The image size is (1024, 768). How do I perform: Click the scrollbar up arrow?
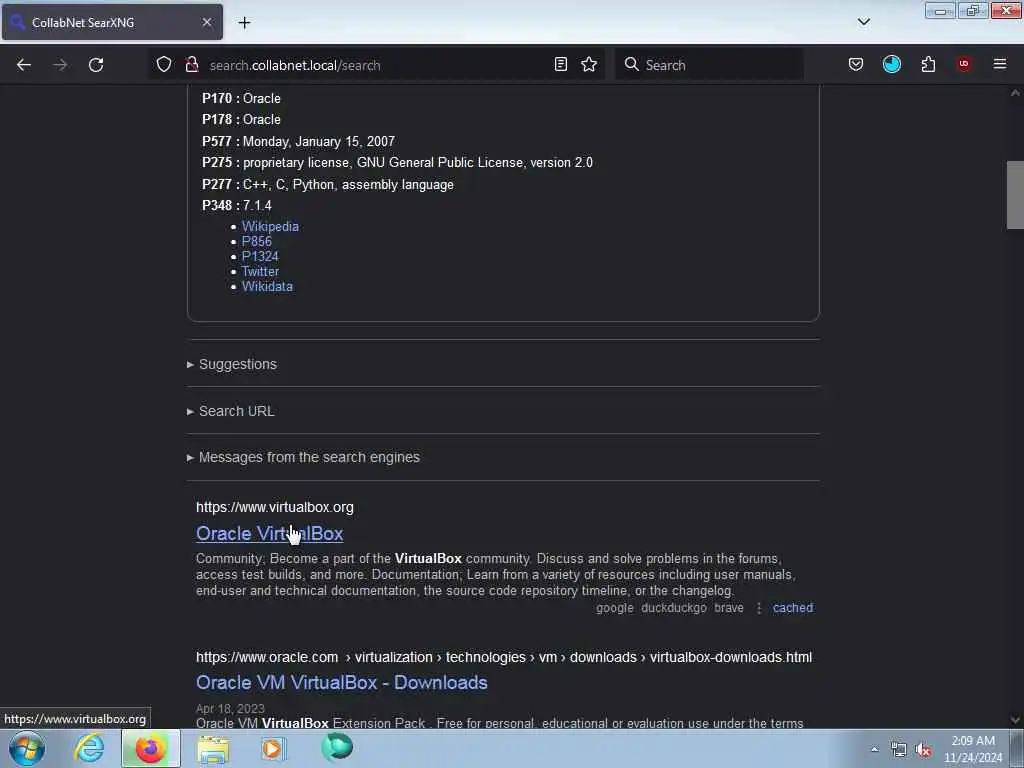click(x=1015, y=93)
